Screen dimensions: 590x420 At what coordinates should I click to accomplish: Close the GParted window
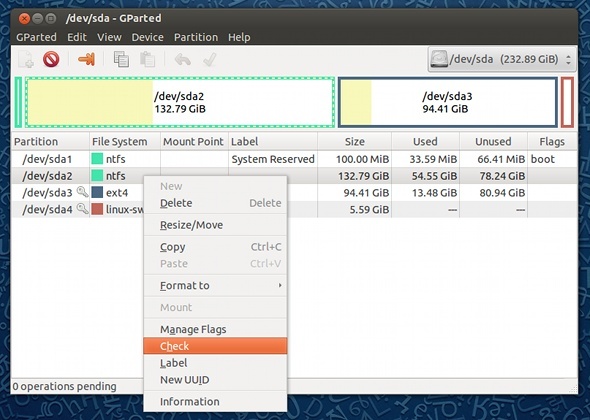(x=24, y=18)
